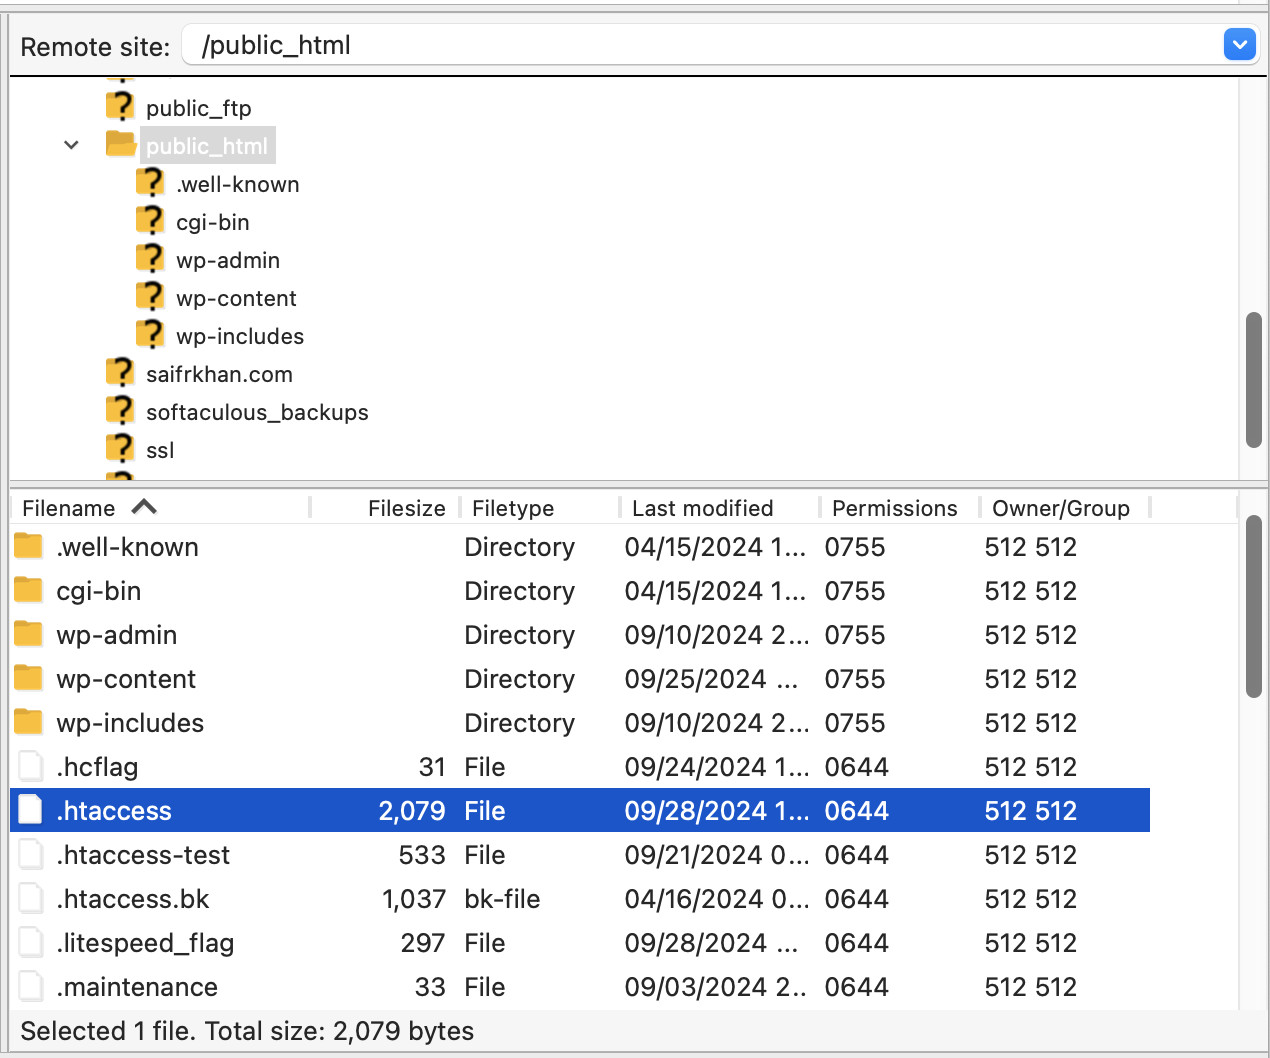The width and height of the screenshot is (1270, 1058).
Task: Sort by the Filename column header
Action: [x=68, y=508]
